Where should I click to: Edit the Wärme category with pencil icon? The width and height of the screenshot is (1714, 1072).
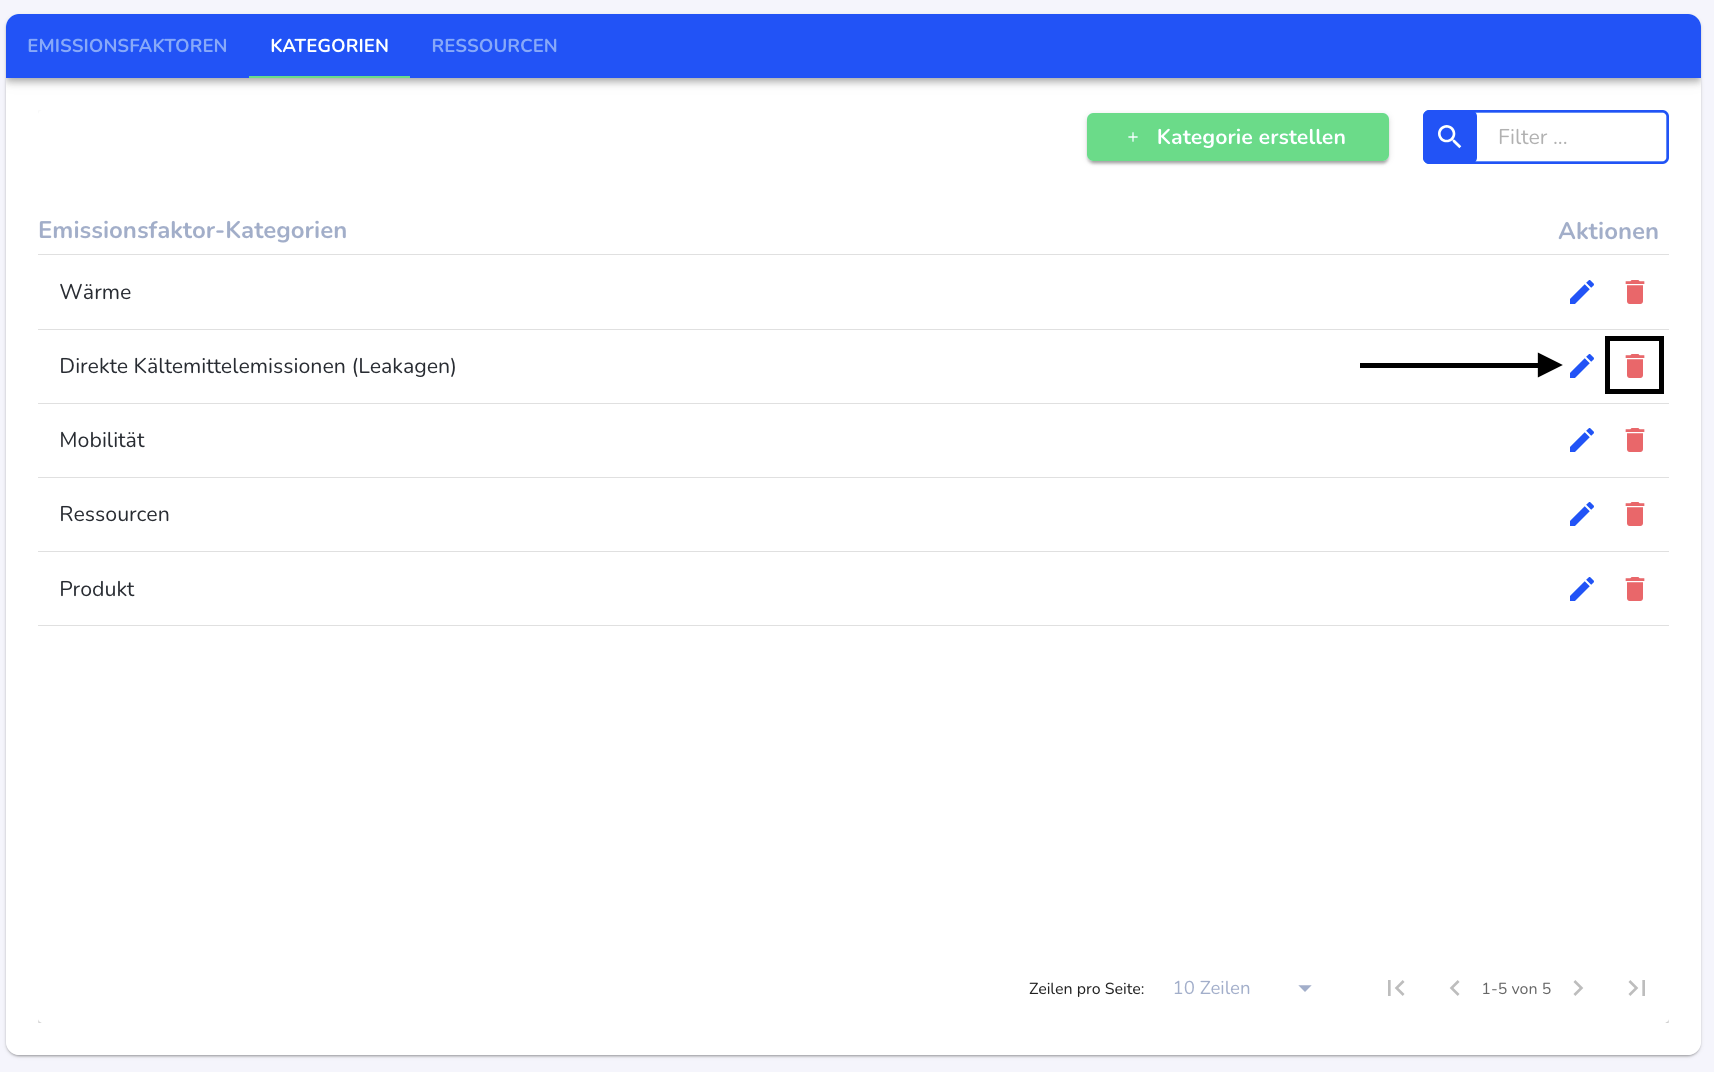coord(1581,292)
